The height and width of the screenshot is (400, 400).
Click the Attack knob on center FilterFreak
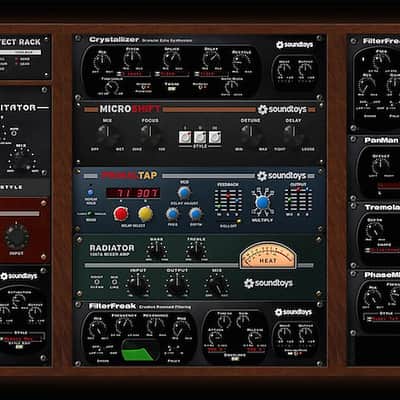pos(216,337)
